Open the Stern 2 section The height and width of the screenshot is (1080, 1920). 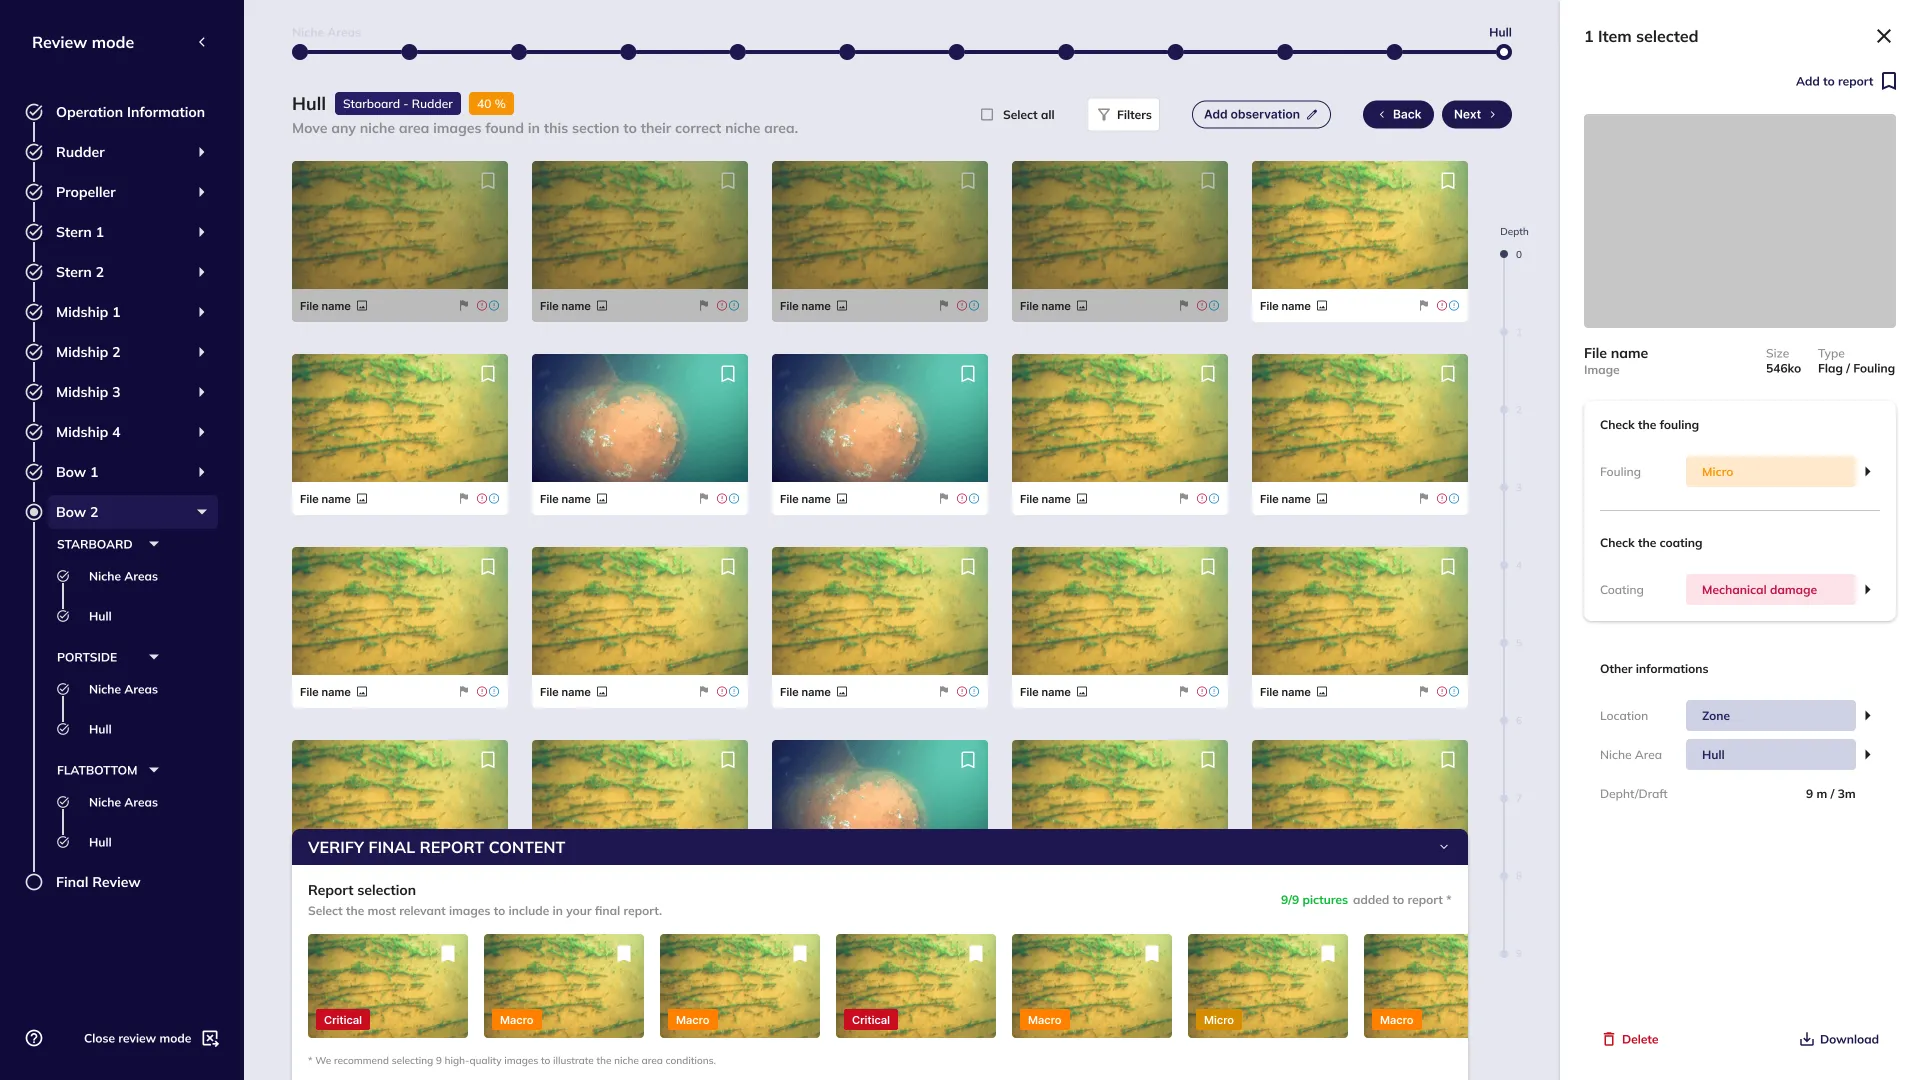tap(80, 272)
